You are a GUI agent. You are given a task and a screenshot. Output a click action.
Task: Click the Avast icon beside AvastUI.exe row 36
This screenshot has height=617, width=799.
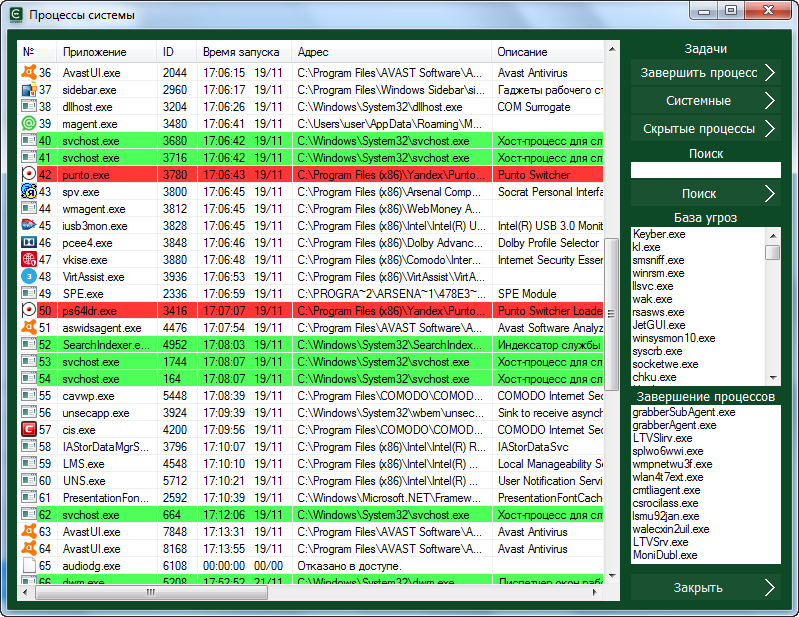coord(29,73)
